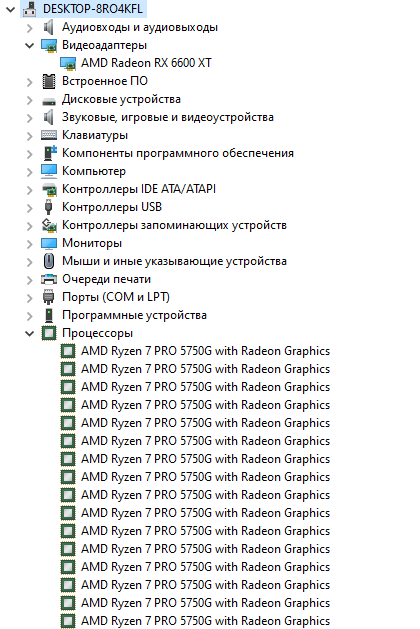Click the USB plug icon for Контроллеры USB
Viewport: 420px width, 629px height.
pyautogui.click(x=49, y=207)
